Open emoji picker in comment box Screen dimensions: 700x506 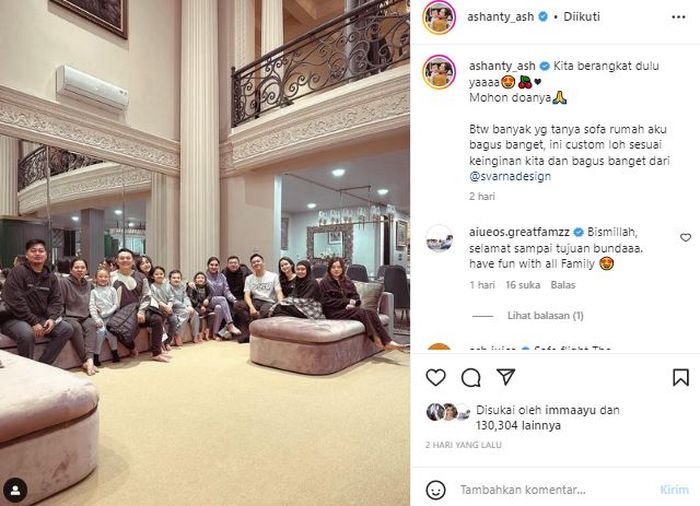point(435,490)
